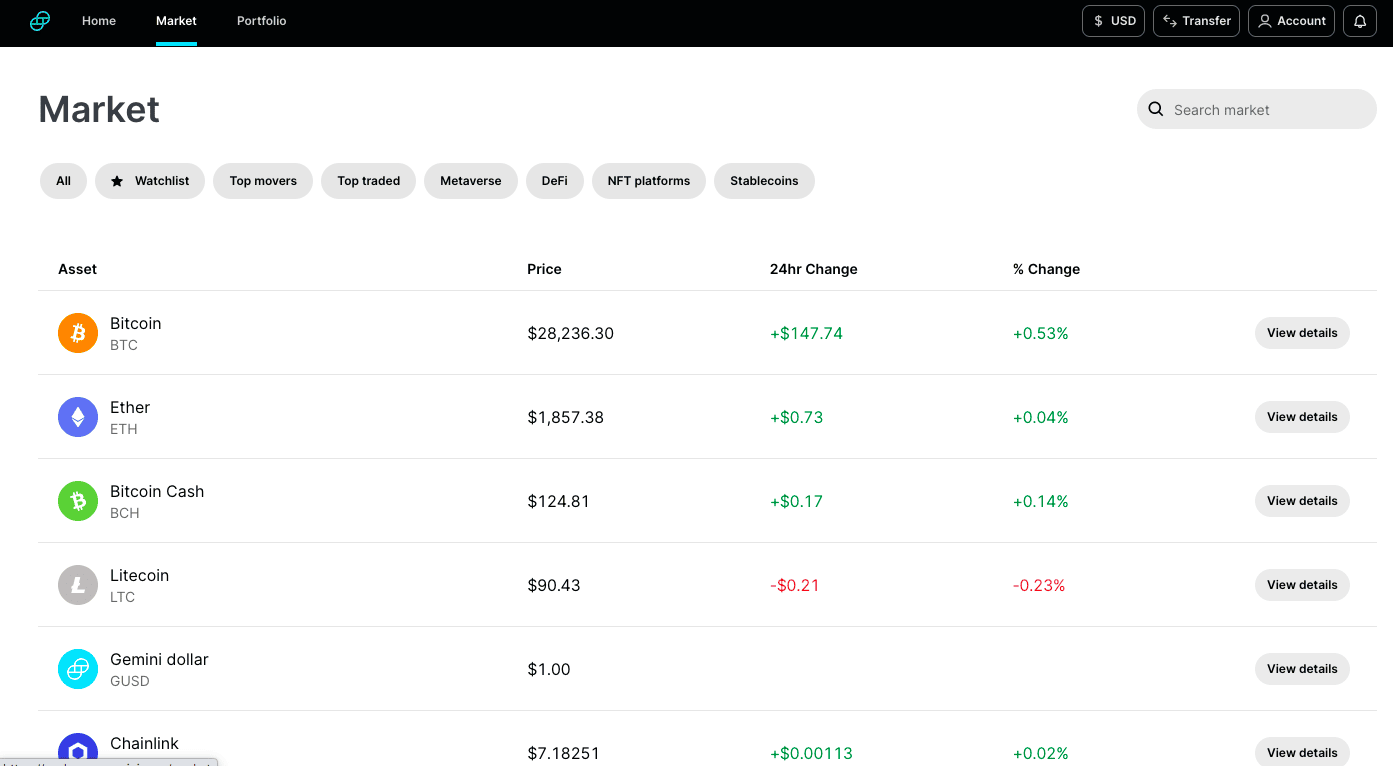Click Litecoin change -$0.21
Viewport: 1393px width, 766px height.
pos(795,585)
